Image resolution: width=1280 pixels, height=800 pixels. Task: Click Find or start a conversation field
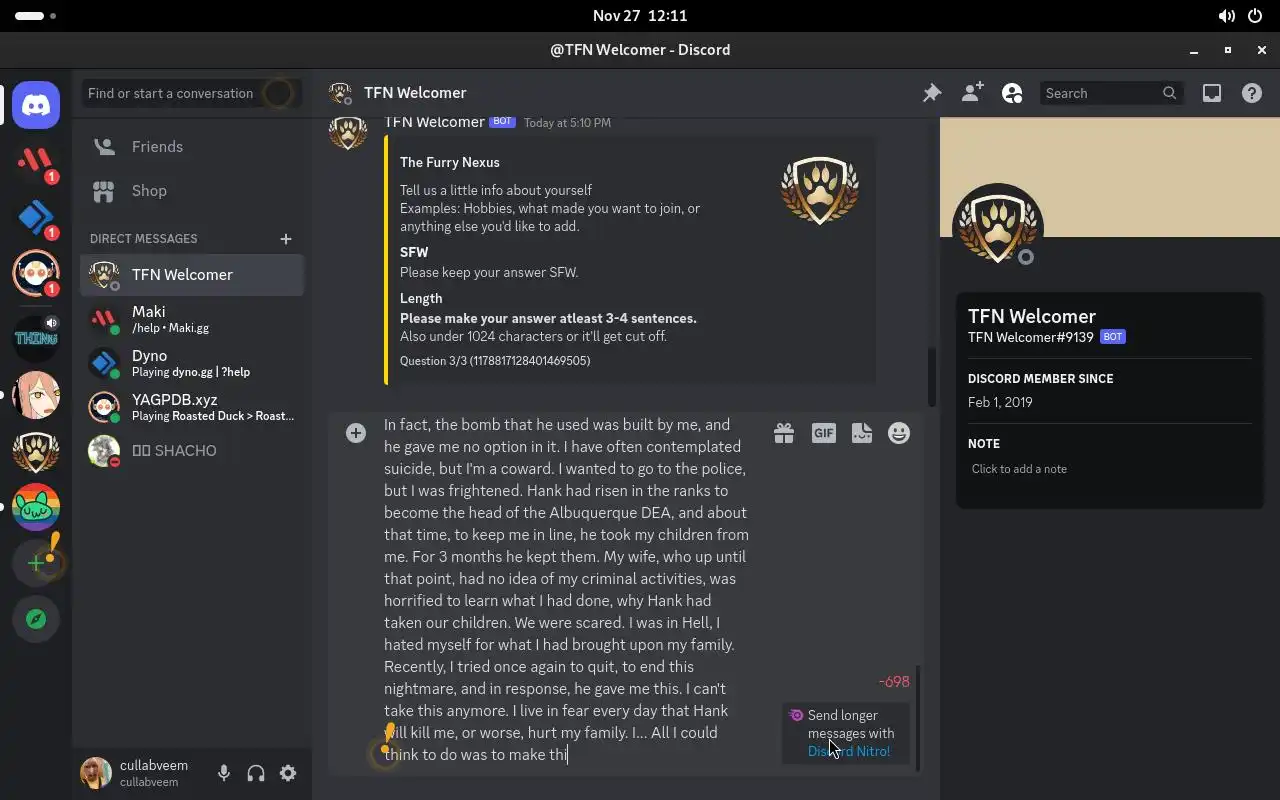pos(192,93)
